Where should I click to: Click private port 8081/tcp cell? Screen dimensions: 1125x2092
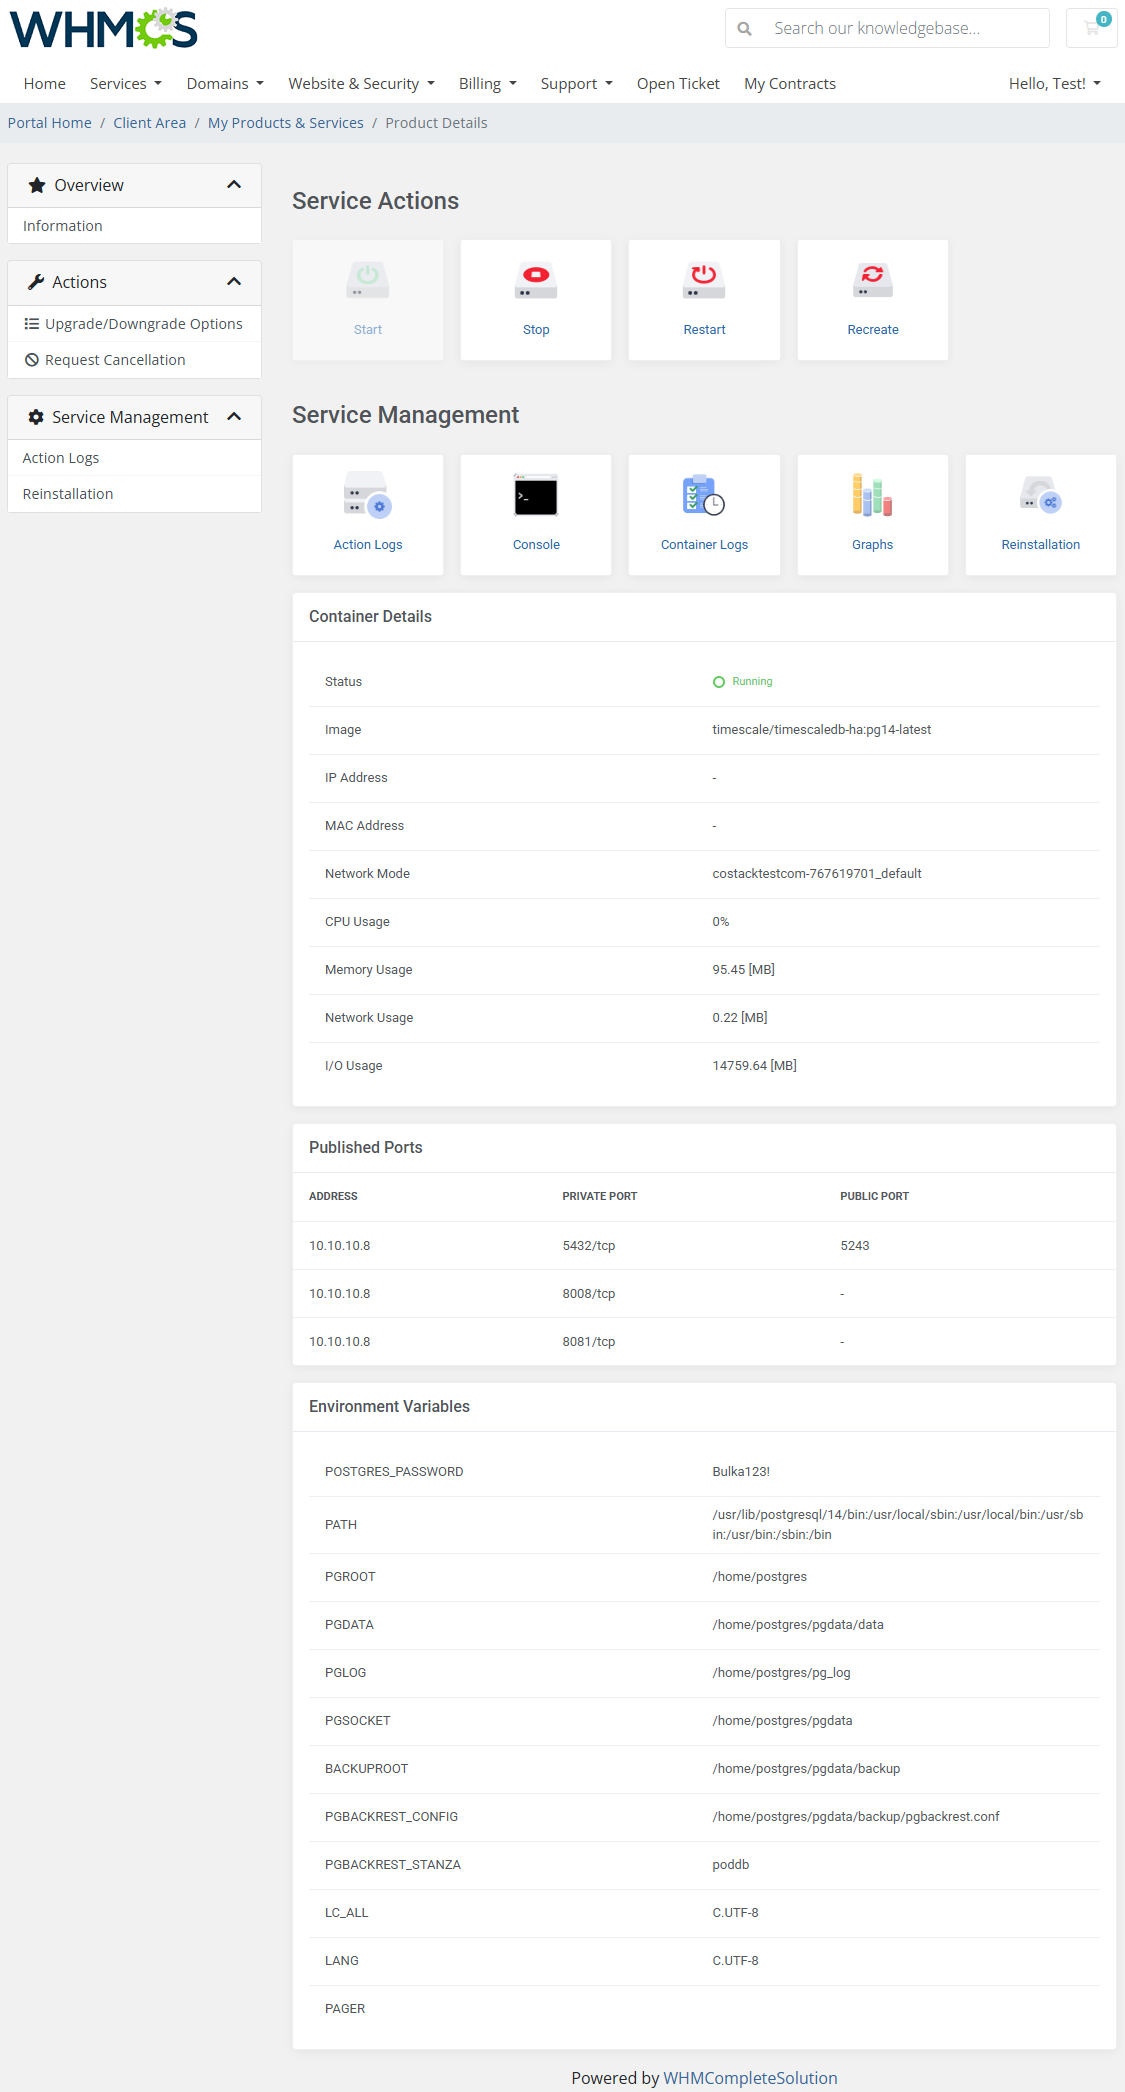point(589,1342)
